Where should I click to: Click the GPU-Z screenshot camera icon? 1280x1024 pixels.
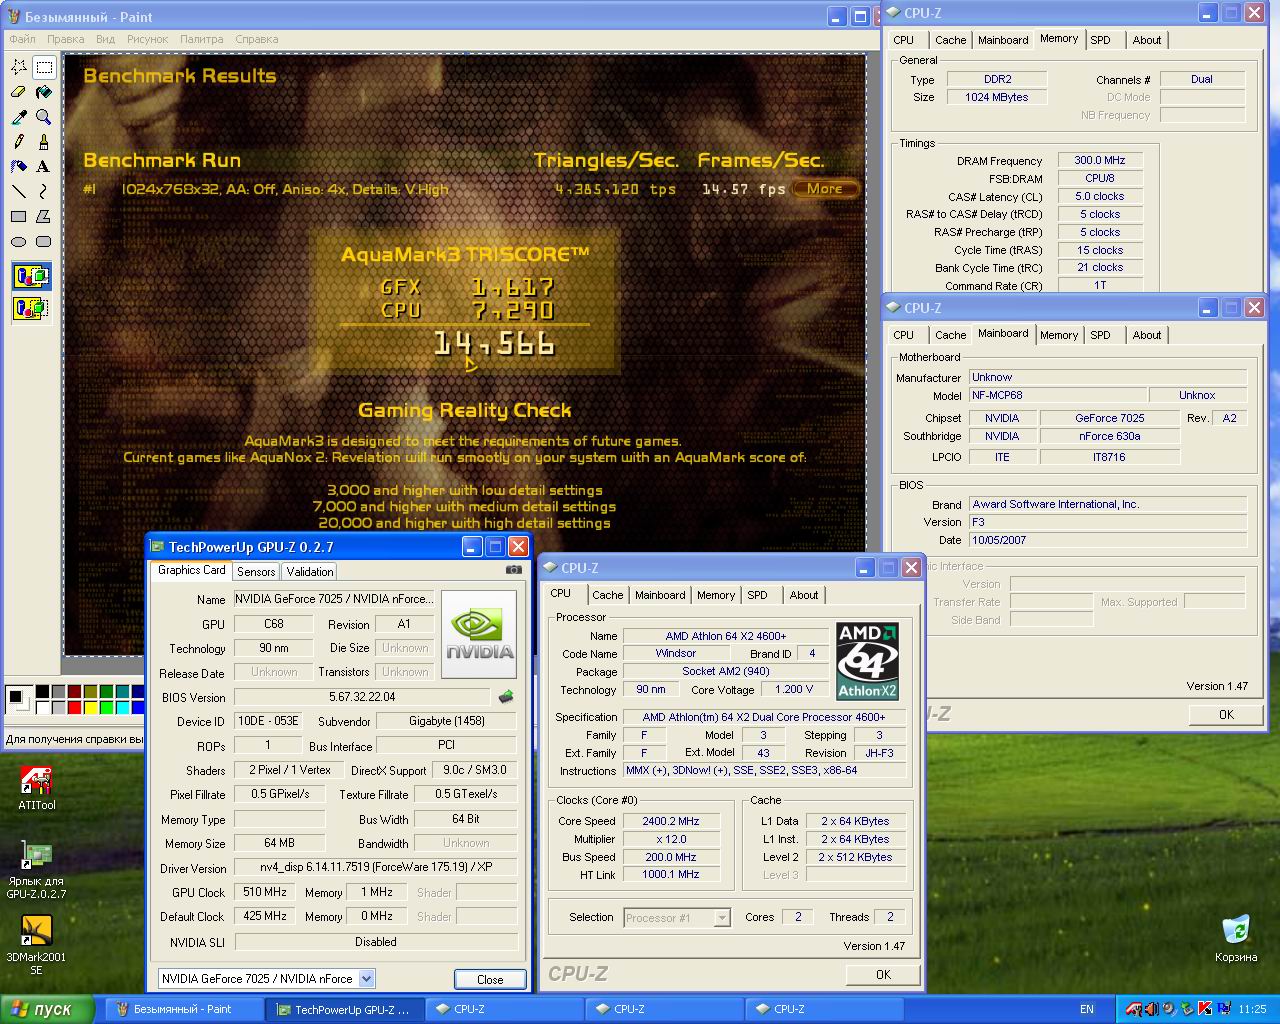514,570
